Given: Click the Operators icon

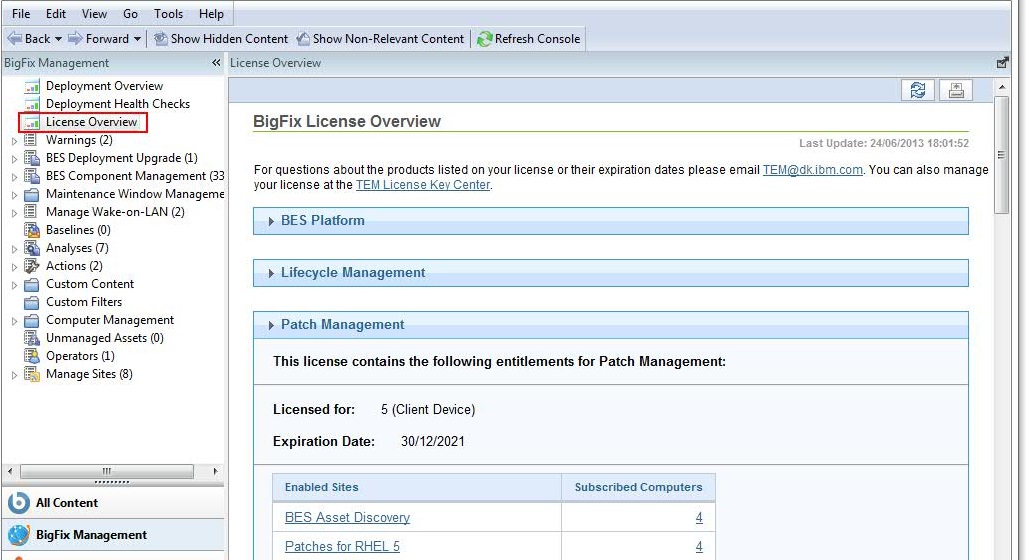Looking at the screenshot, I should (x=32, y=356).
